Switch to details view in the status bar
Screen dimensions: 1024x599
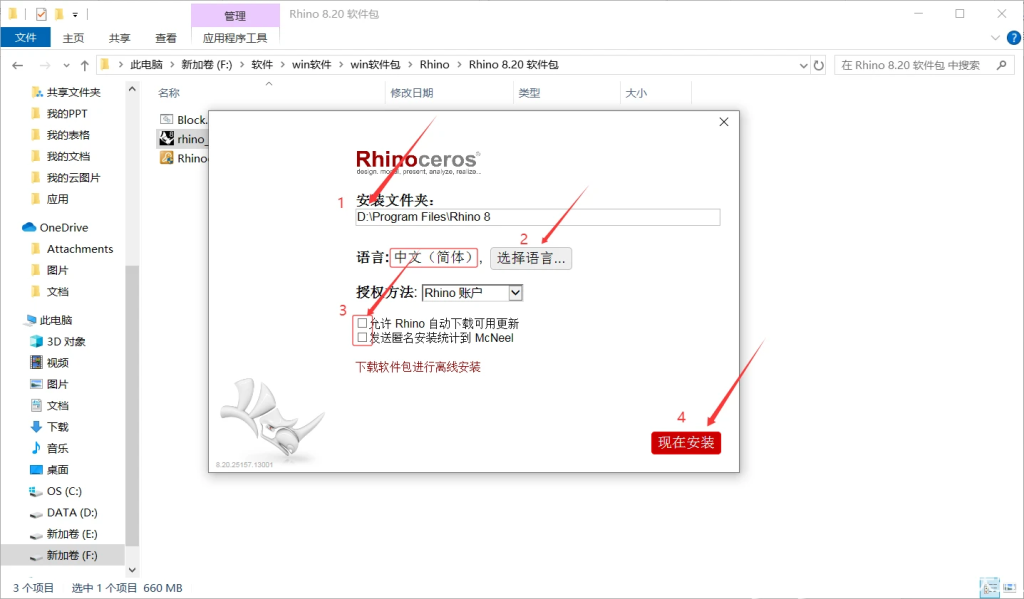pyautogui.click(x=1011, y=587)
